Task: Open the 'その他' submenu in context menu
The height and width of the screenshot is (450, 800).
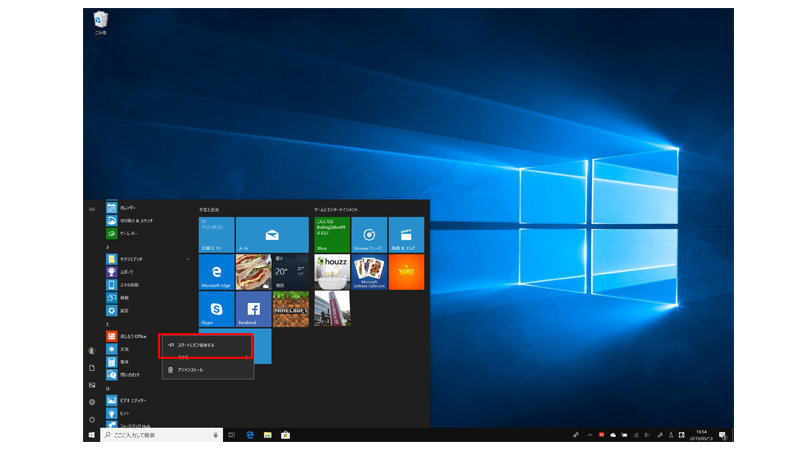Action: pos(208,357)
